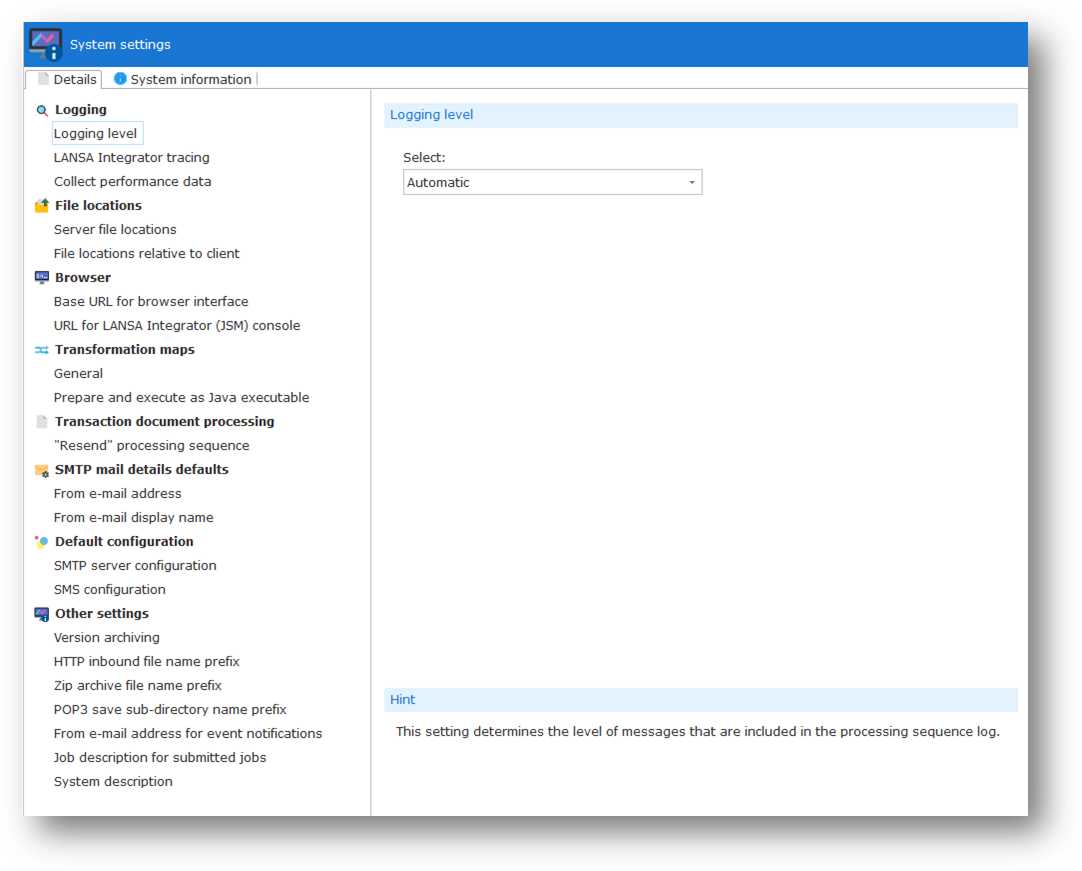Click the Logging level panel header
This screenshot has width=1082, height=871.
pos(700,115)
